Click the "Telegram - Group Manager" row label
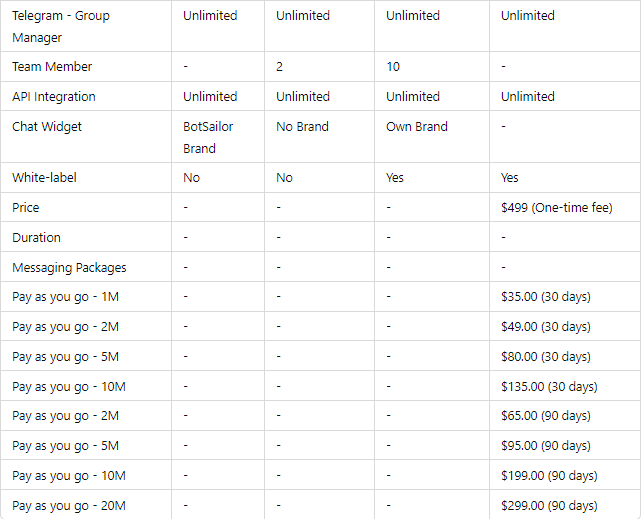This screenshot has width=641, height=519. [x=61, y=27]
